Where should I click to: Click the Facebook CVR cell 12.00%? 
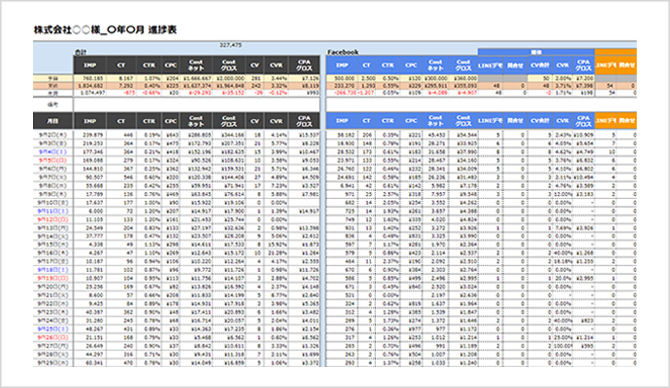(x=562, y=194)
